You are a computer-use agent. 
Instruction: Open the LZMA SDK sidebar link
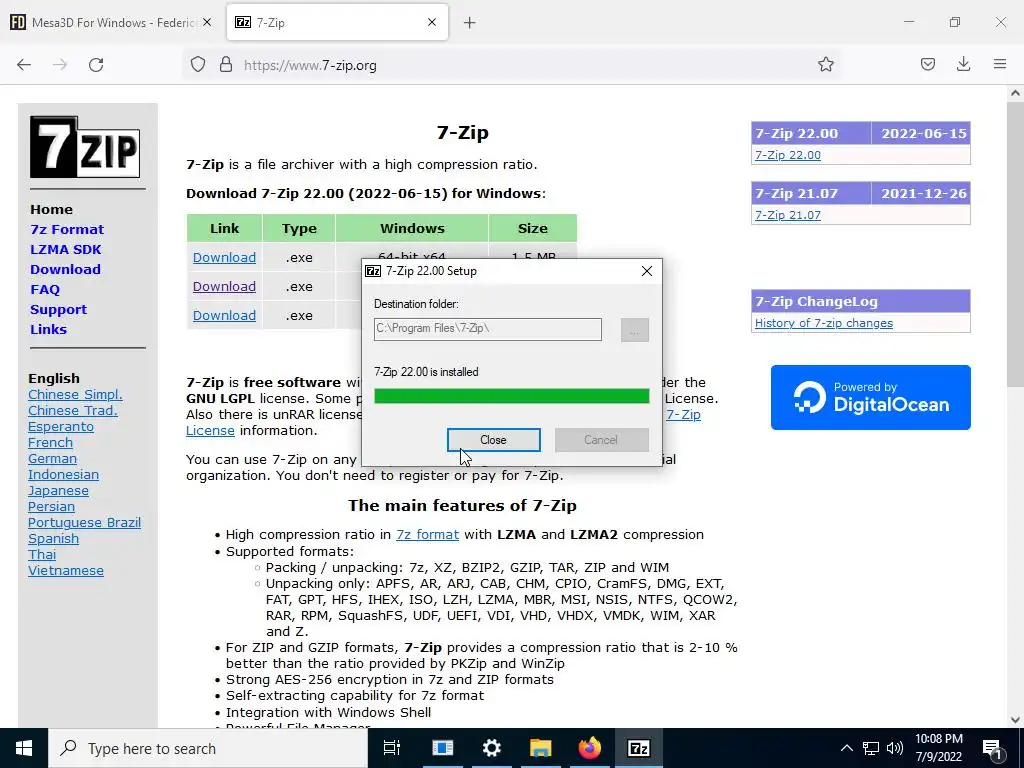tap(66, 249)
